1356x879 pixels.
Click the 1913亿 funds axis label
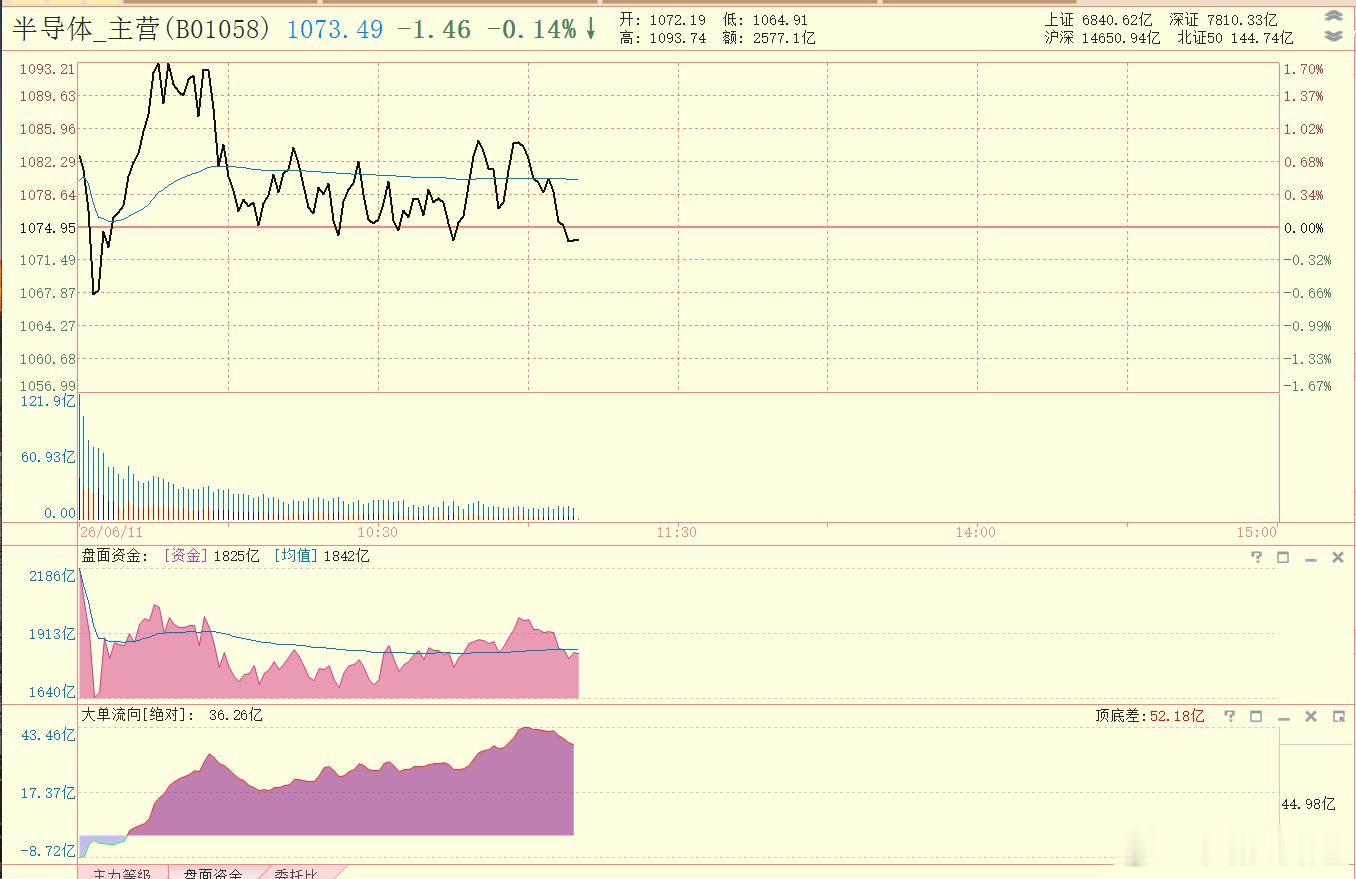52,634
